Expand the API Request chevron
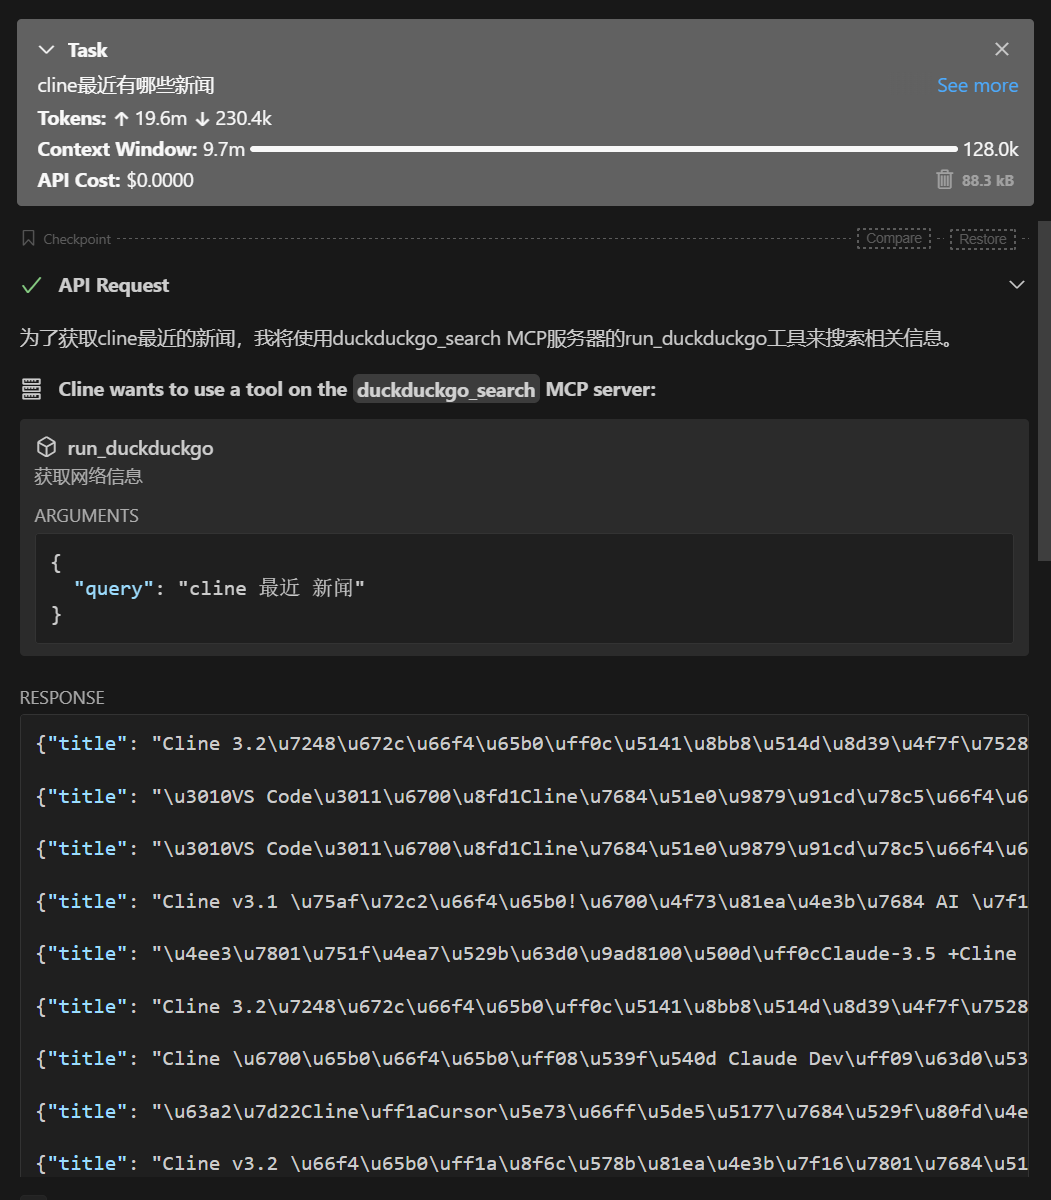Image resolution: width=1051 pixels, height=1200 pixels. 1017,286
